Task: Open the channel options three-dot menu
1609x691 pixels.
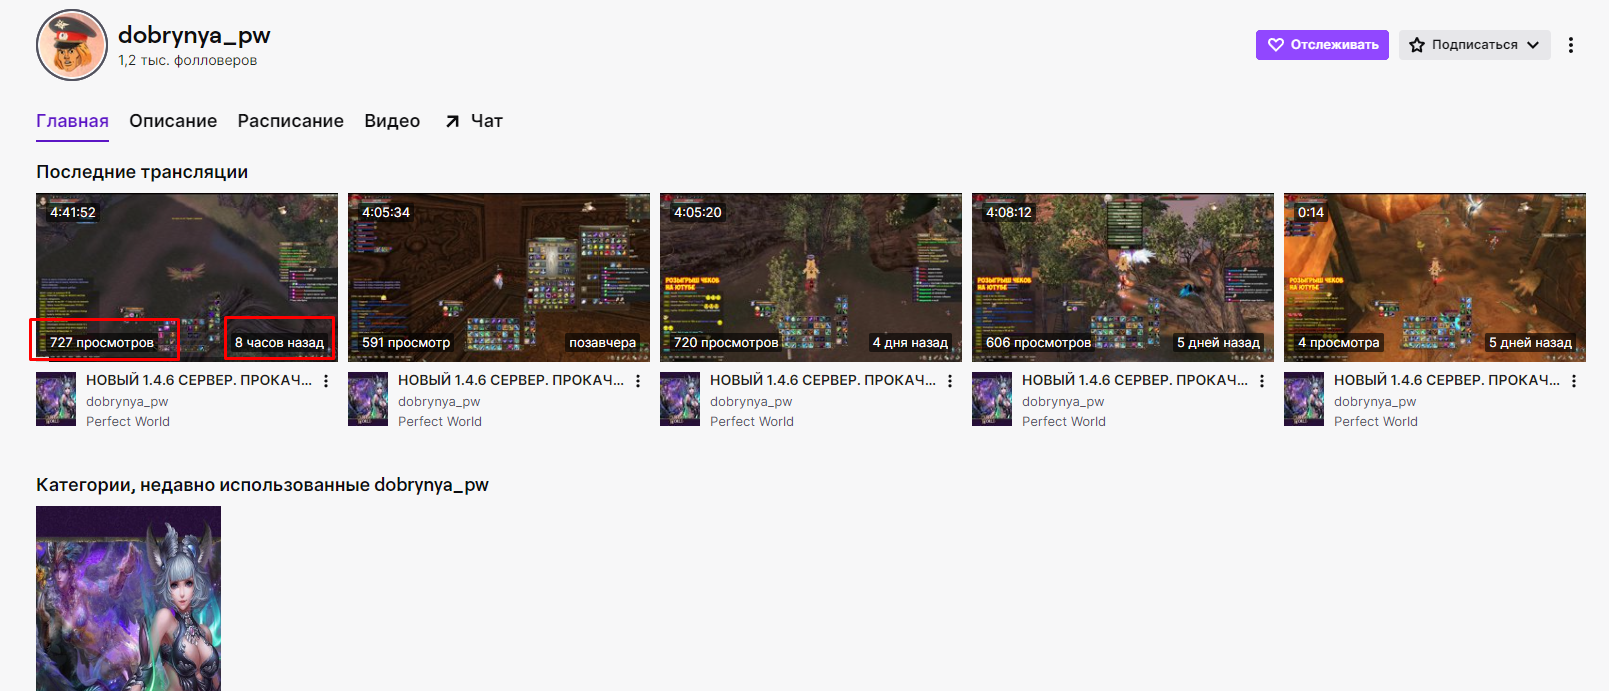Action: (1571, 45)
